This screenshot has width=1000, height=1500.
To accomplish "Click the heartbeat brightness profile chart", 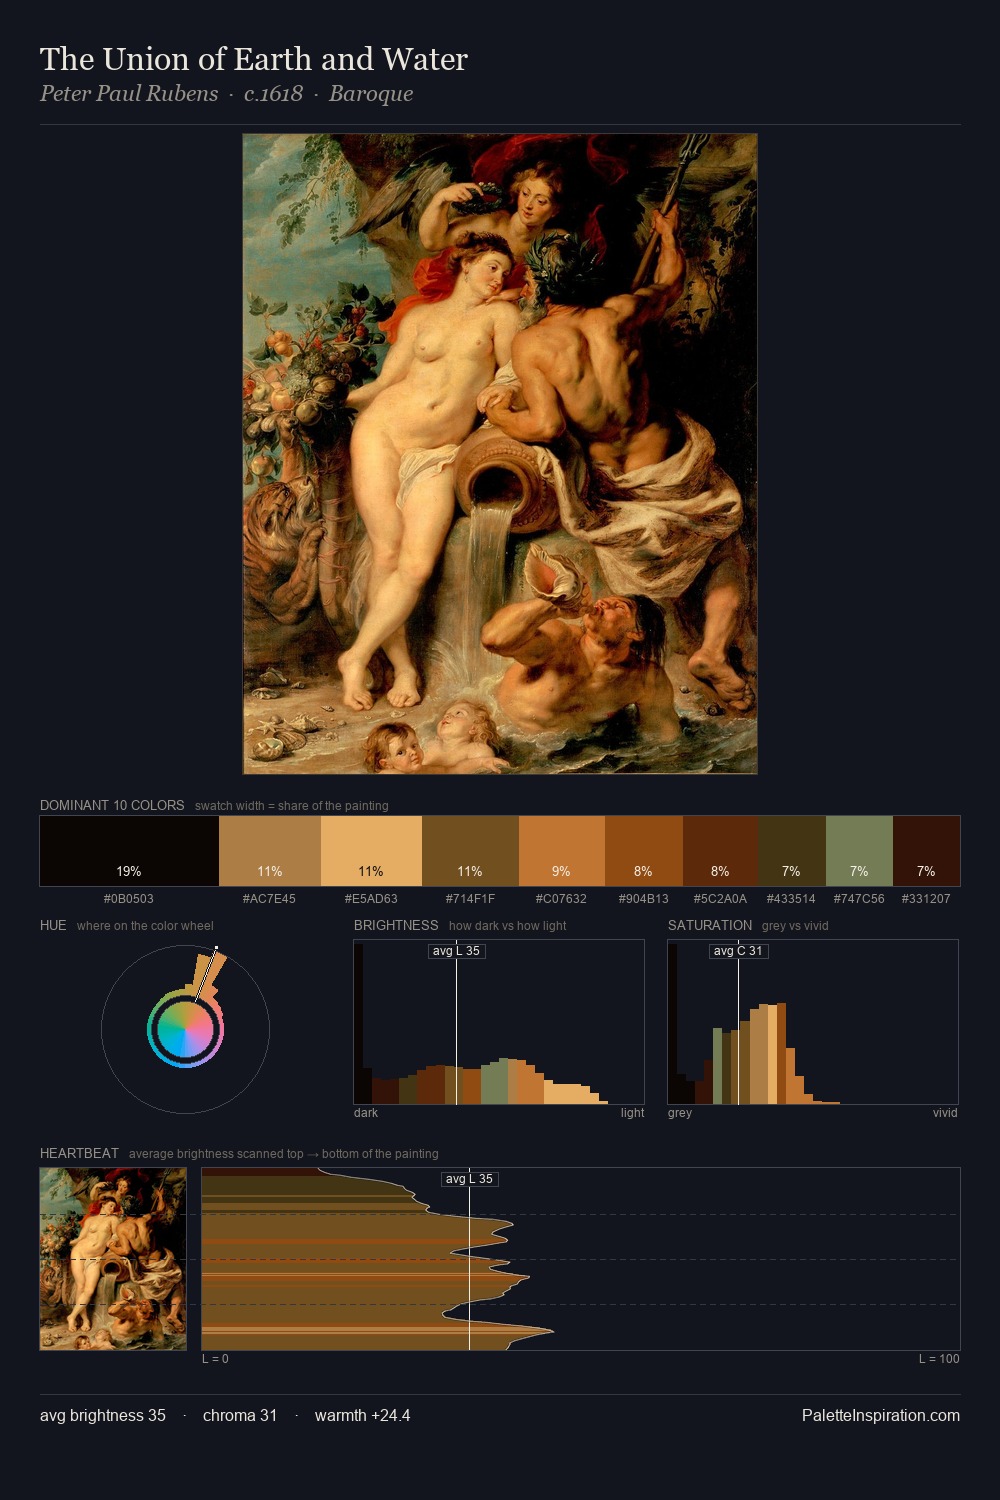I will (x=581, y=1259).
